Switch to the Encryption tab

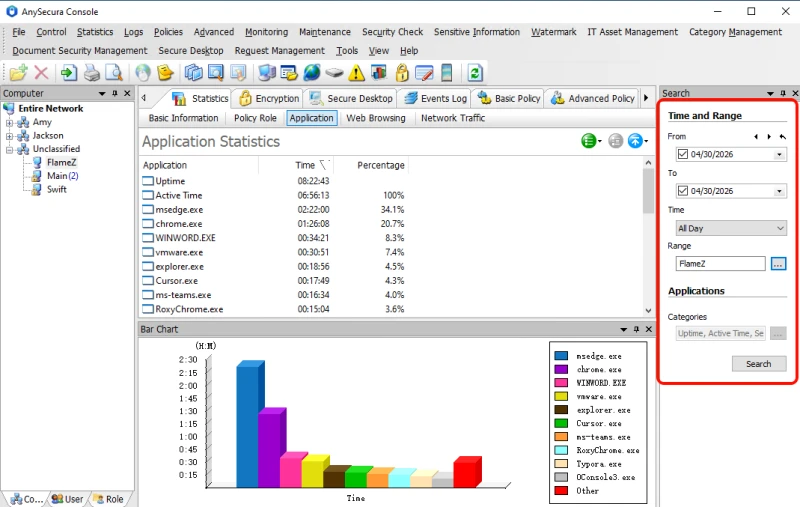[268, 98]
